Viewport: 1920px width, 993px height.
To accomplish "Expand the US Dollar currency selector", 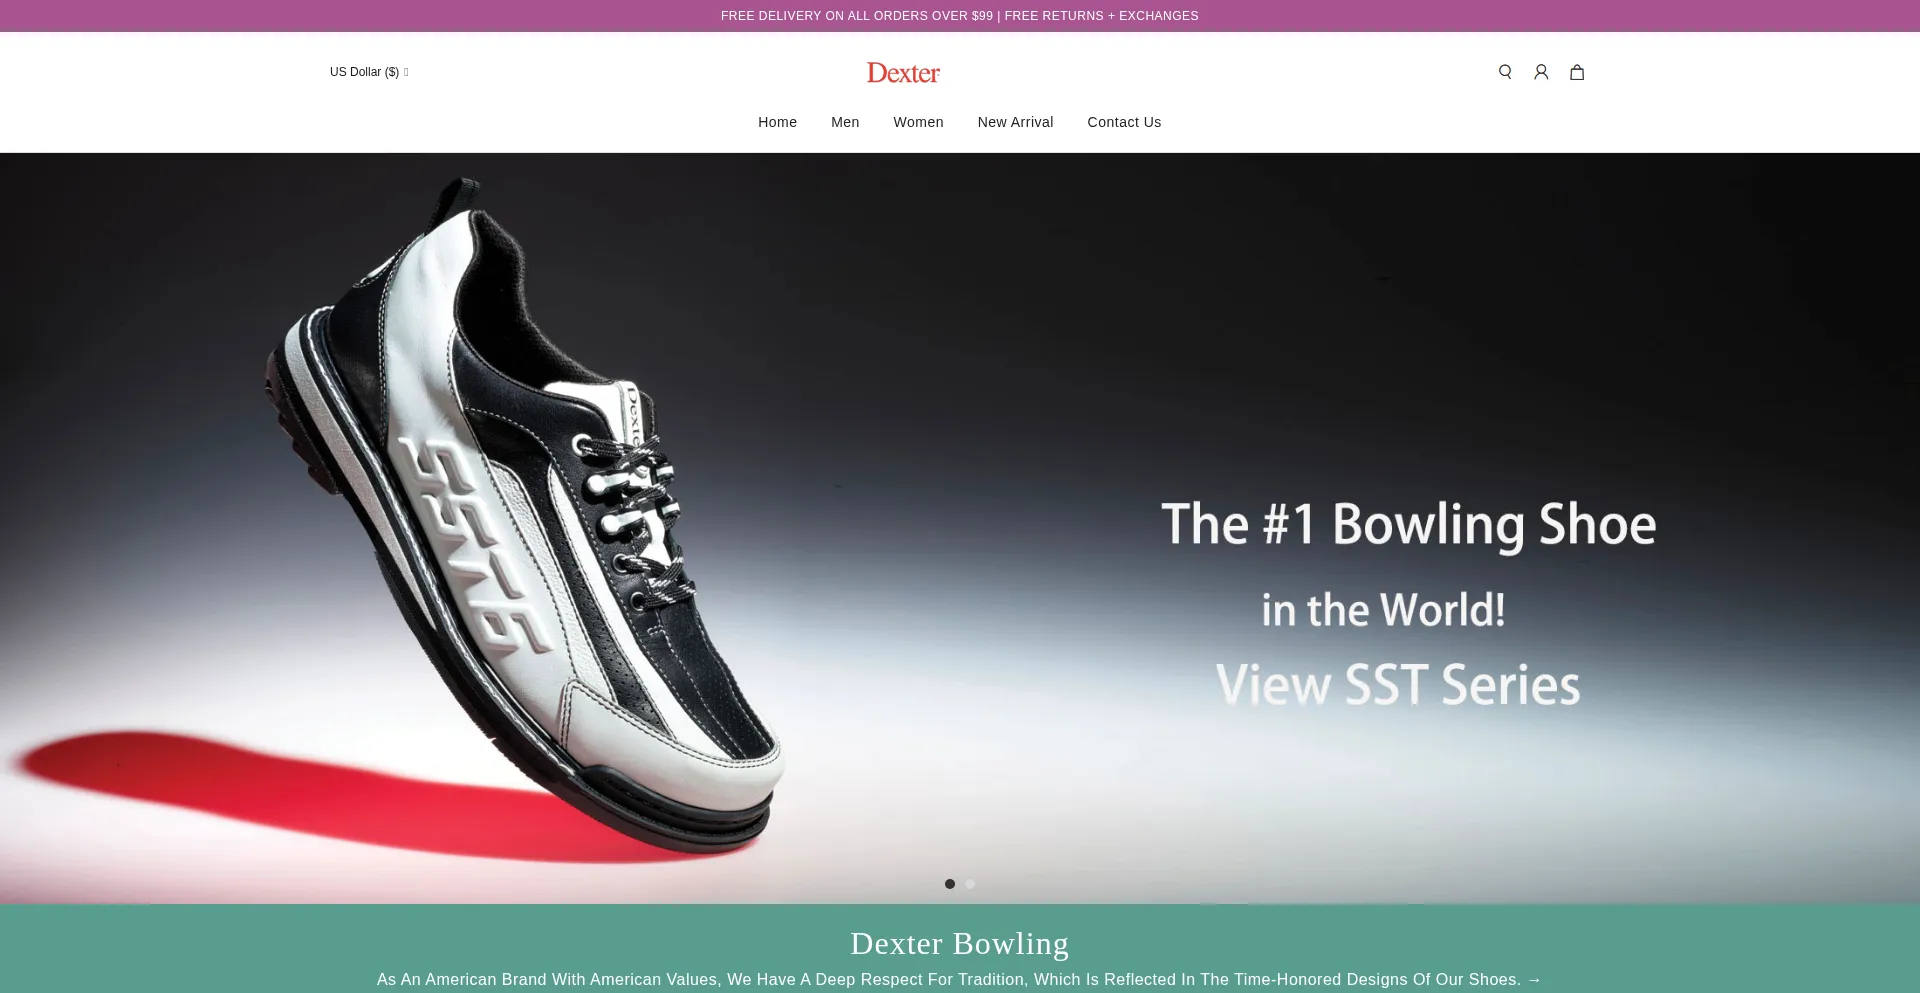I will tap(369, 72).
